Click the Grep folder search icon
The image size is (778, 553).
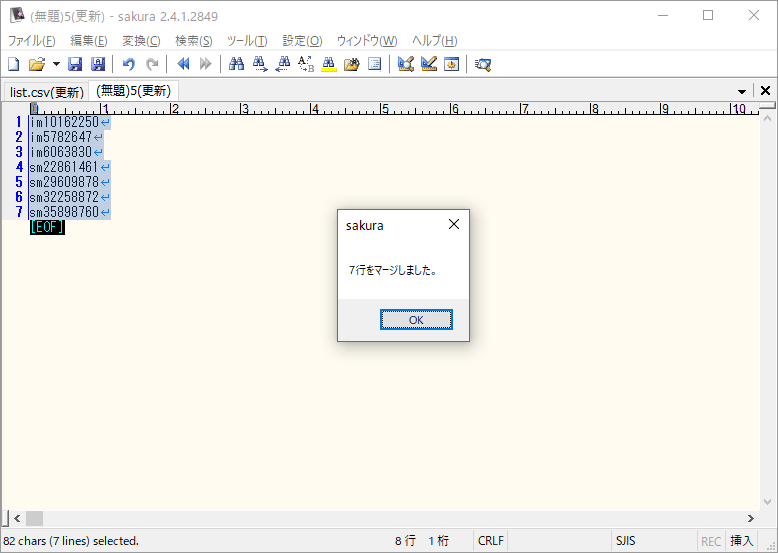351,64
